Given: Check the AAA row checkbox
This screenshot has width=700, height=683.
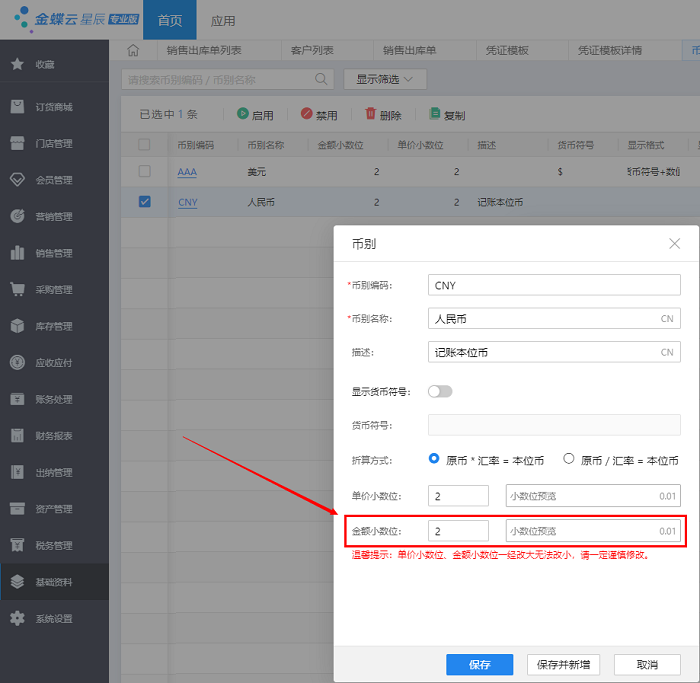Looking at the screenshot, I should click(144, 172).
